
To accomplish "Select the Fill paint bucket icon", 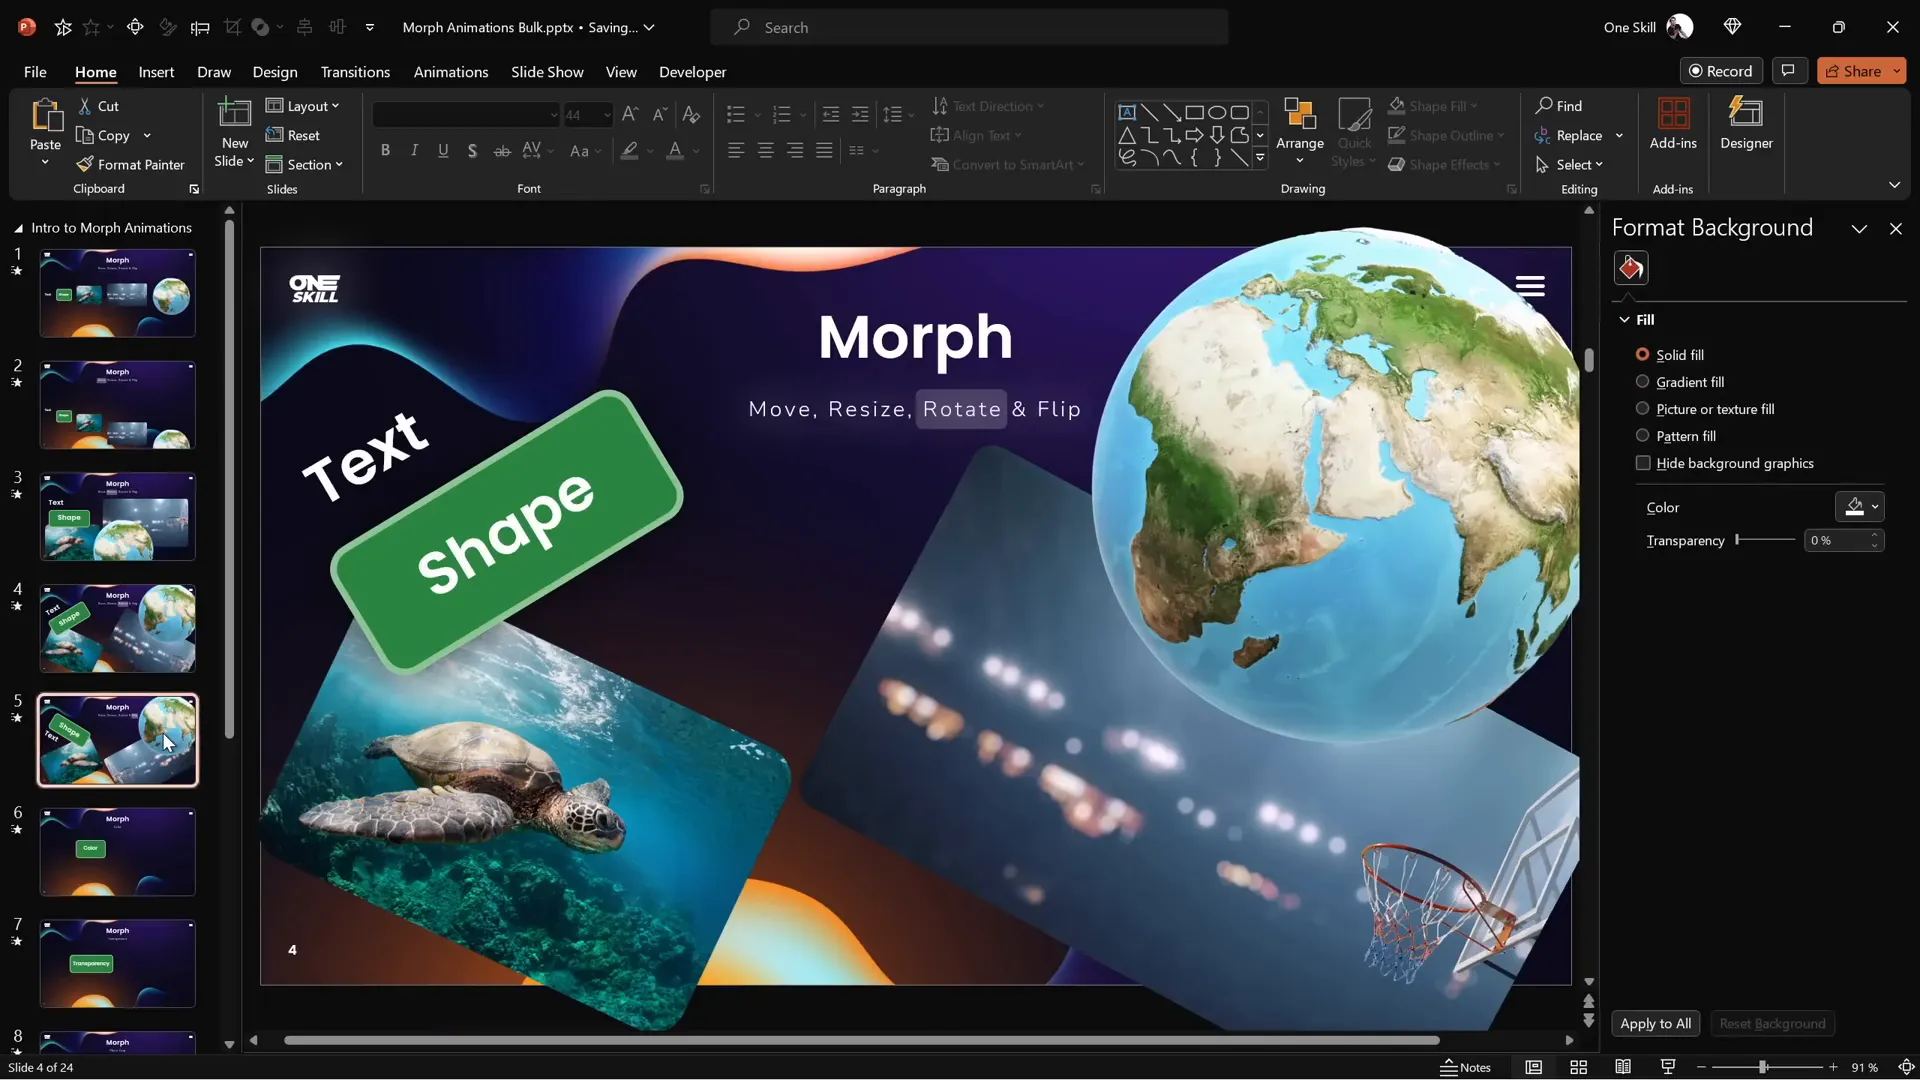I will coord(1631,268).
